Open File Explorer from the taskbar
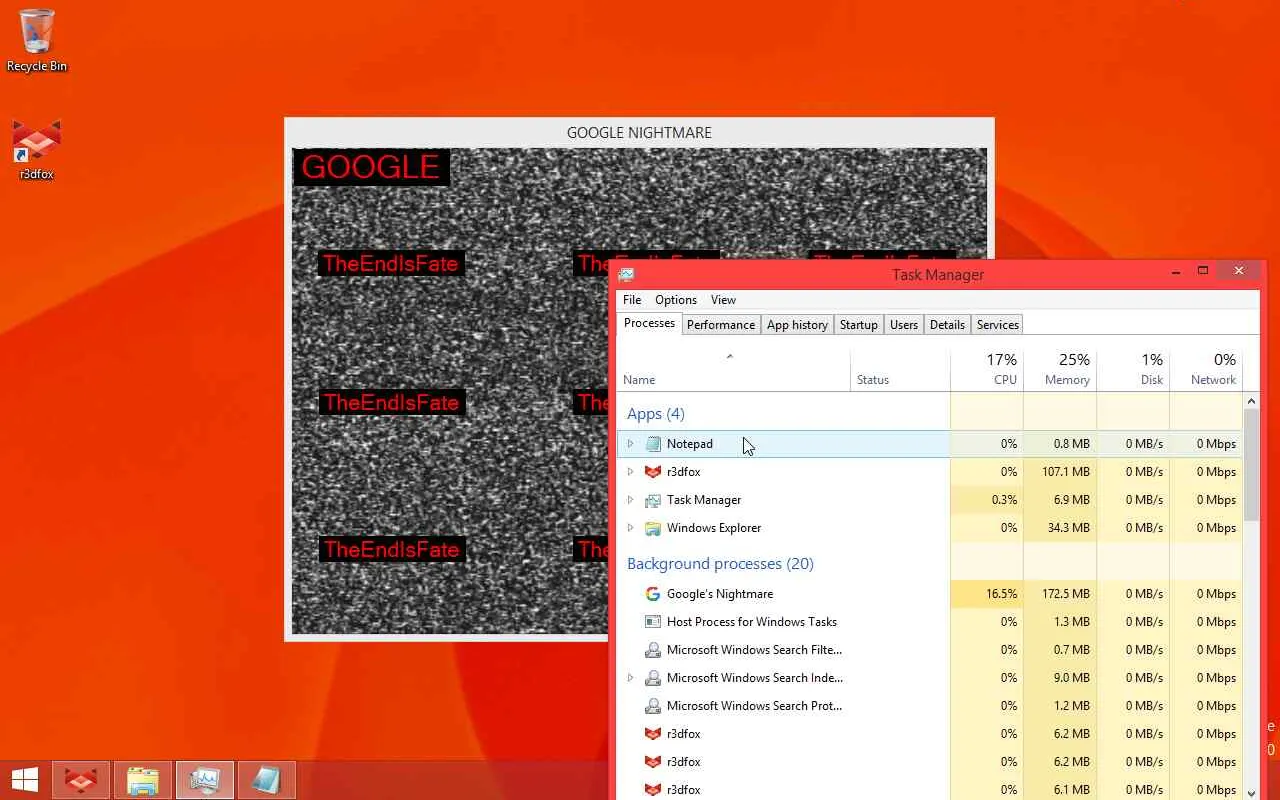The image size is (1280, 800). click(x=143, y=780)
